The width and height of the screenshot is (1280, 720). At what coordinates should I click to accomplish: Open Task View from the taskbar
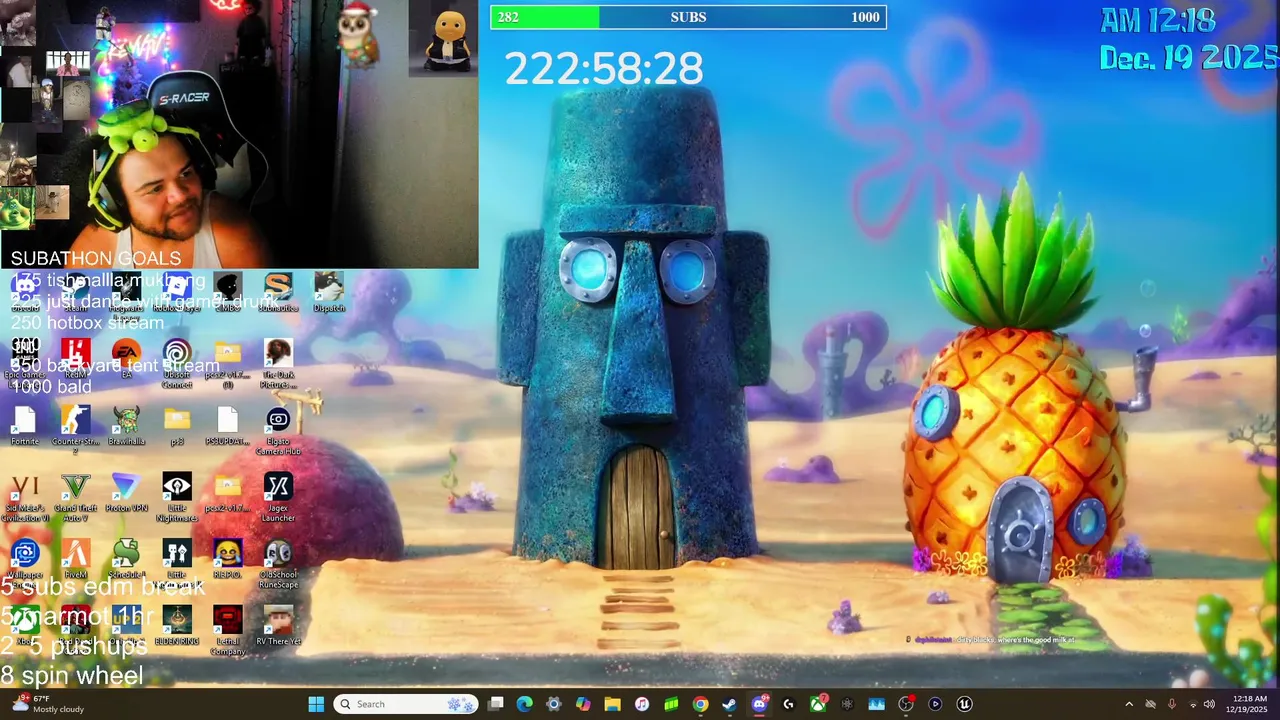pyautogui.click(x=496, y=704)
